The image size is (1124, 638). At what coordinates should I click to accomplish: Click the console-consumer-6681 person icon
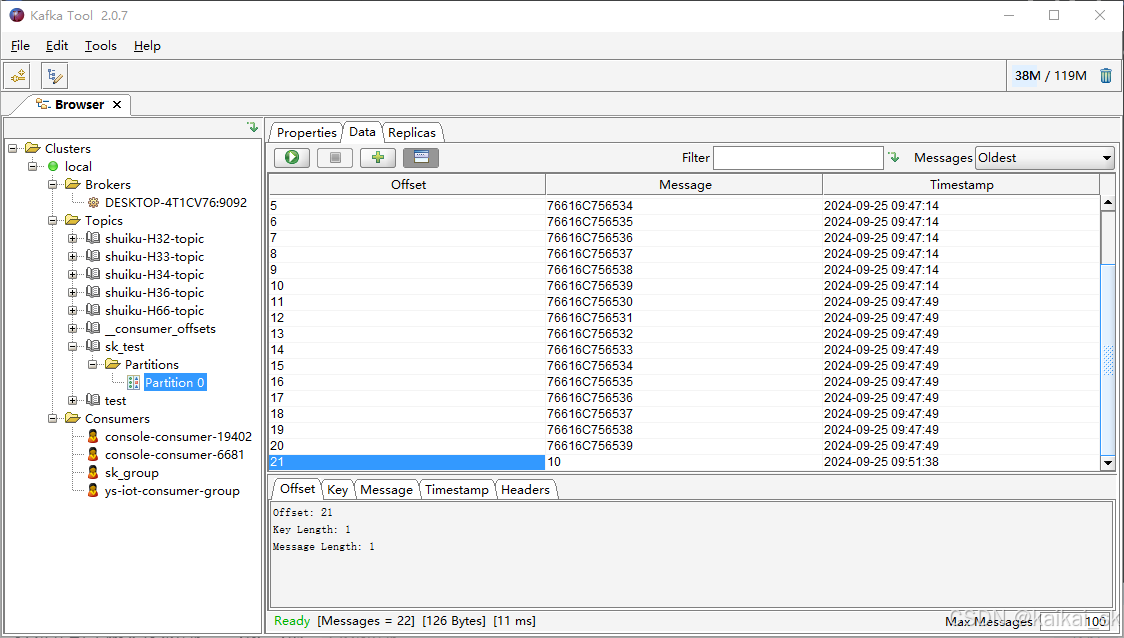coord(92,454)
